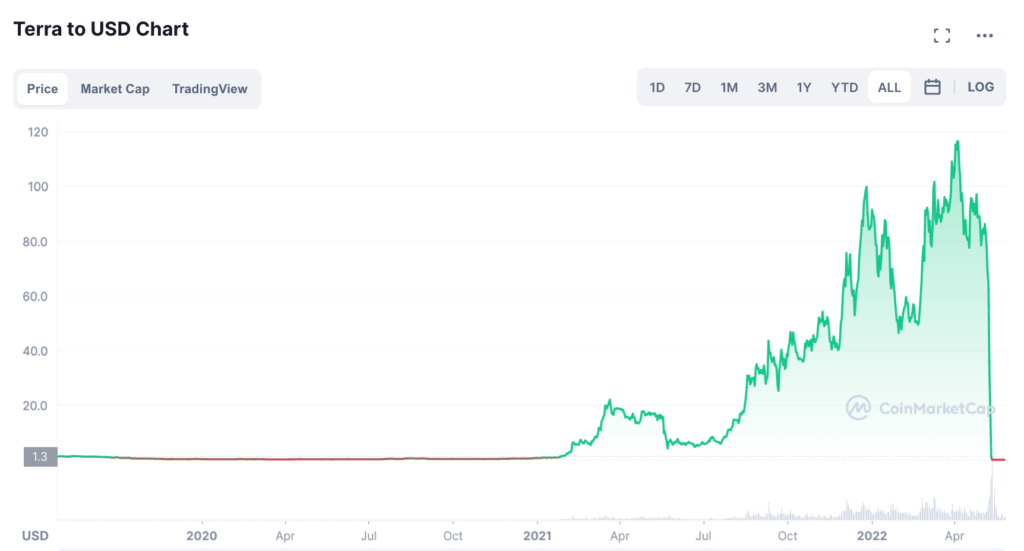Viewport: 1024px width, 551px height.
Task: Click the chart peak near April 2022
Action: click(x=957, y=142)
